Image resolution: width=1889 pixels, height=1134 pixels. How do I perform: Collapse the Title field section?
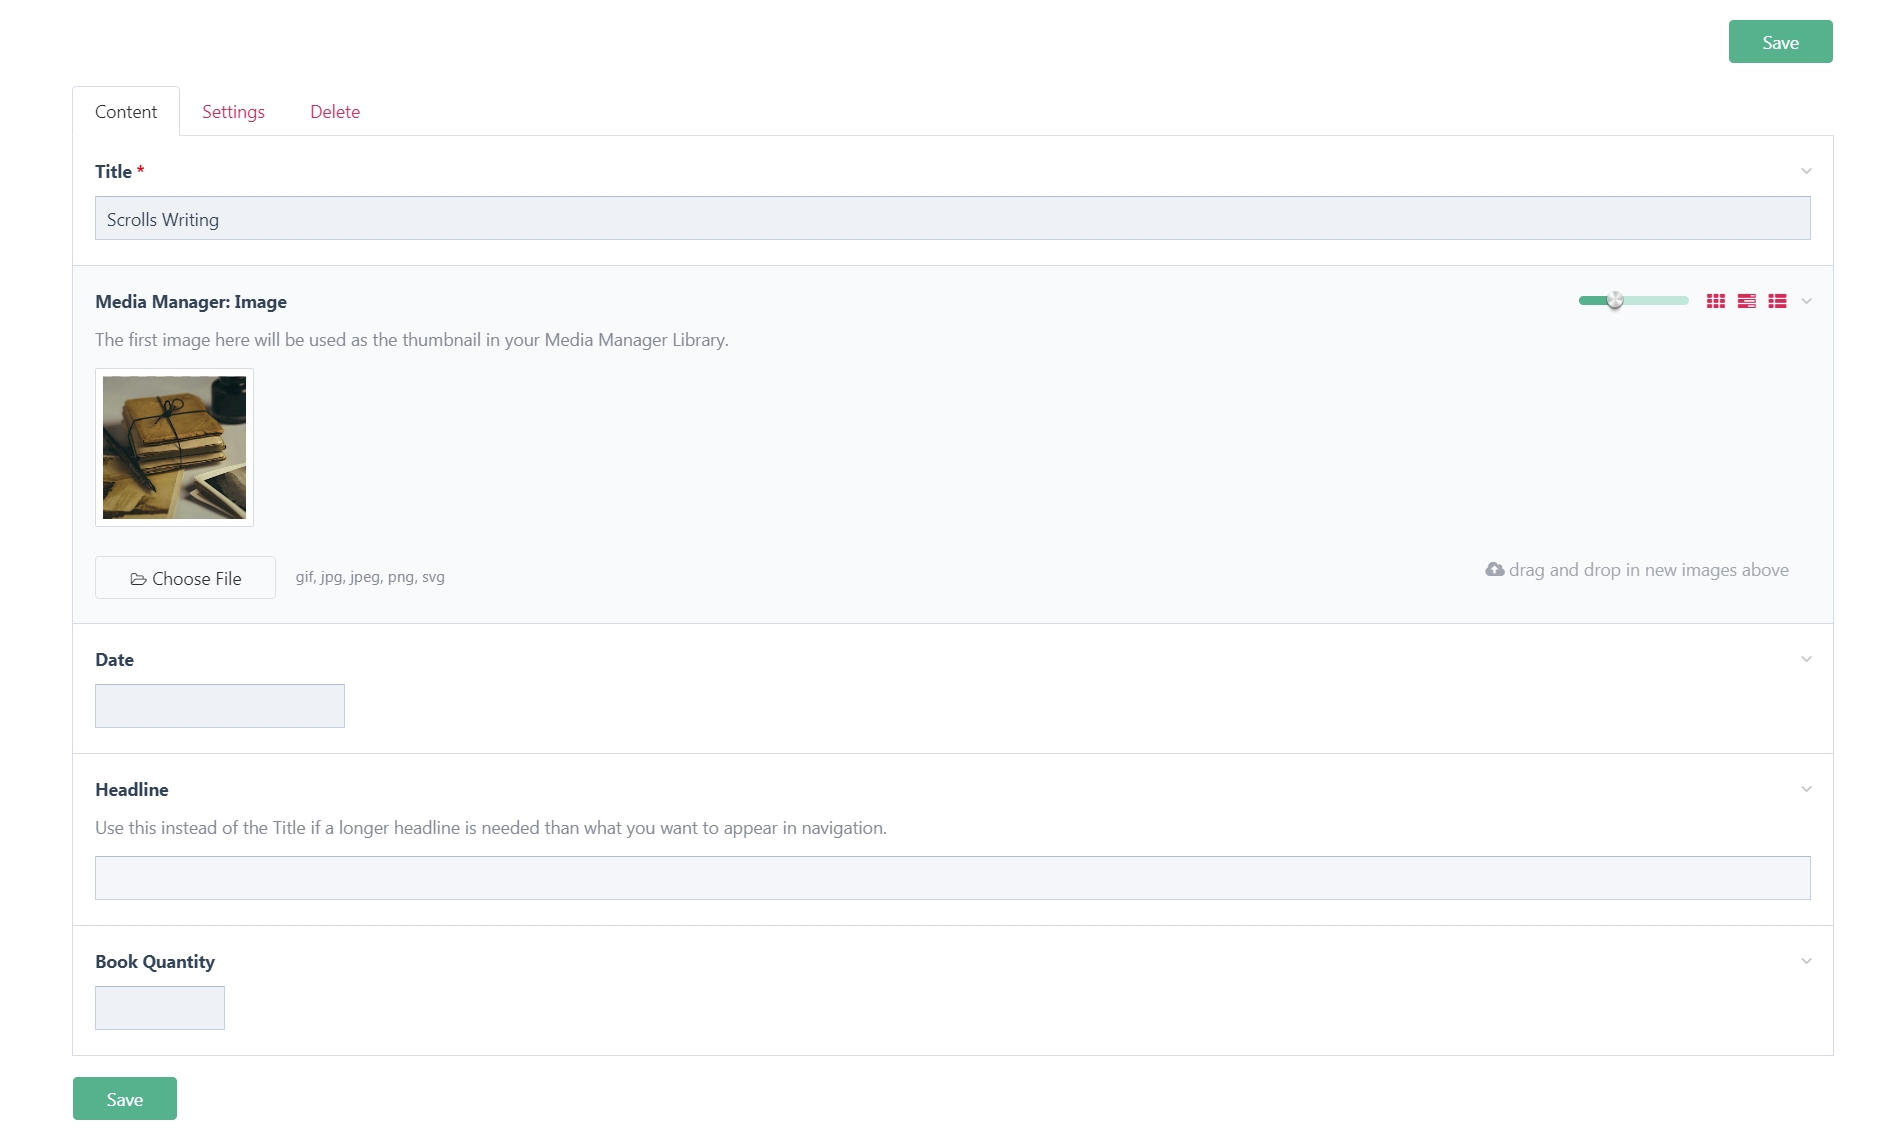coord(1806,171)
